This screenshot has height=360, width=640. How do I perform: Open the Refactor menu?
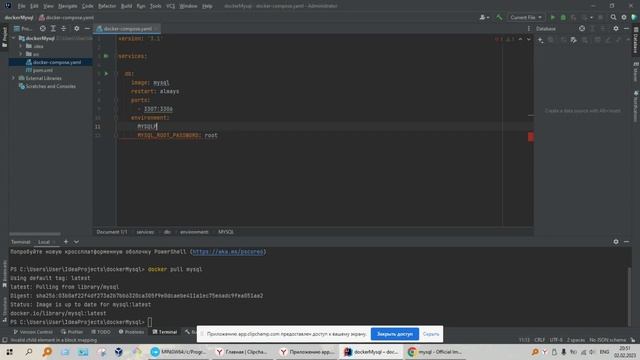coord(107,6)
